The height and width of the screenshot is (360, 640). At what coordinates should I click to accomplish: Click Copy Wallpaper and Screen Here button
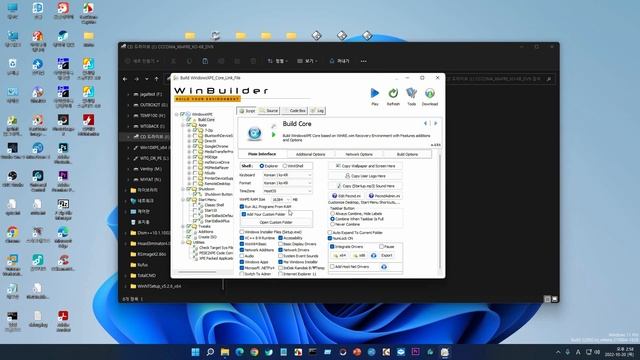(x=365, y=166)
